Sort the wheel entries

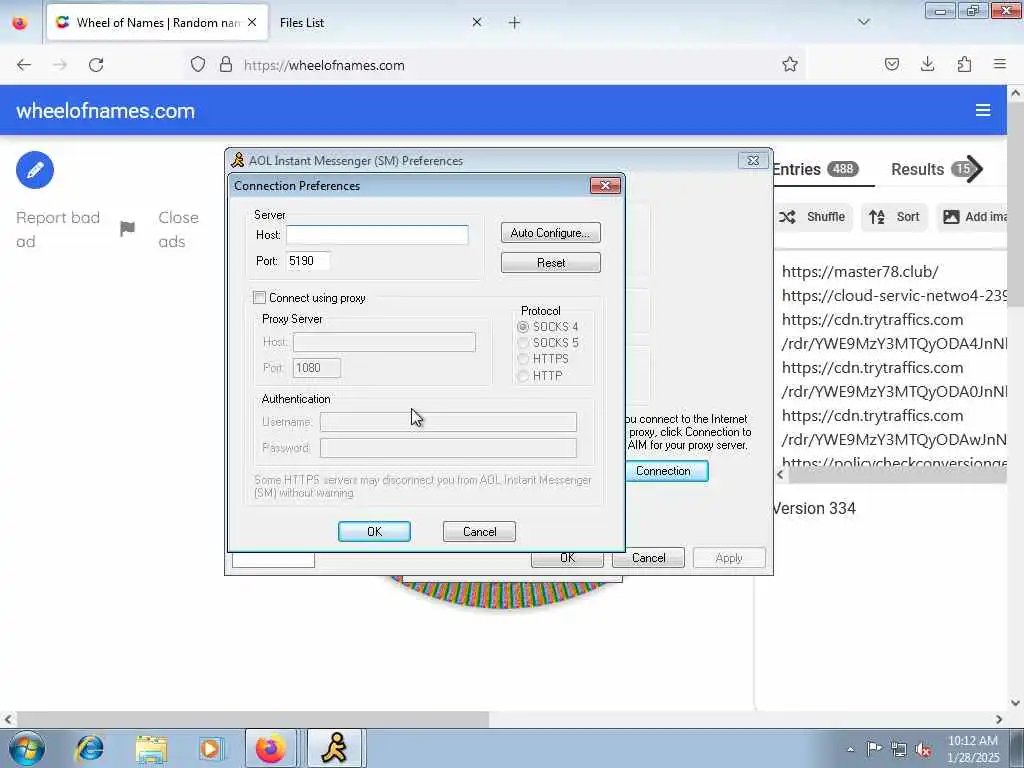click(x=894, y=217)
